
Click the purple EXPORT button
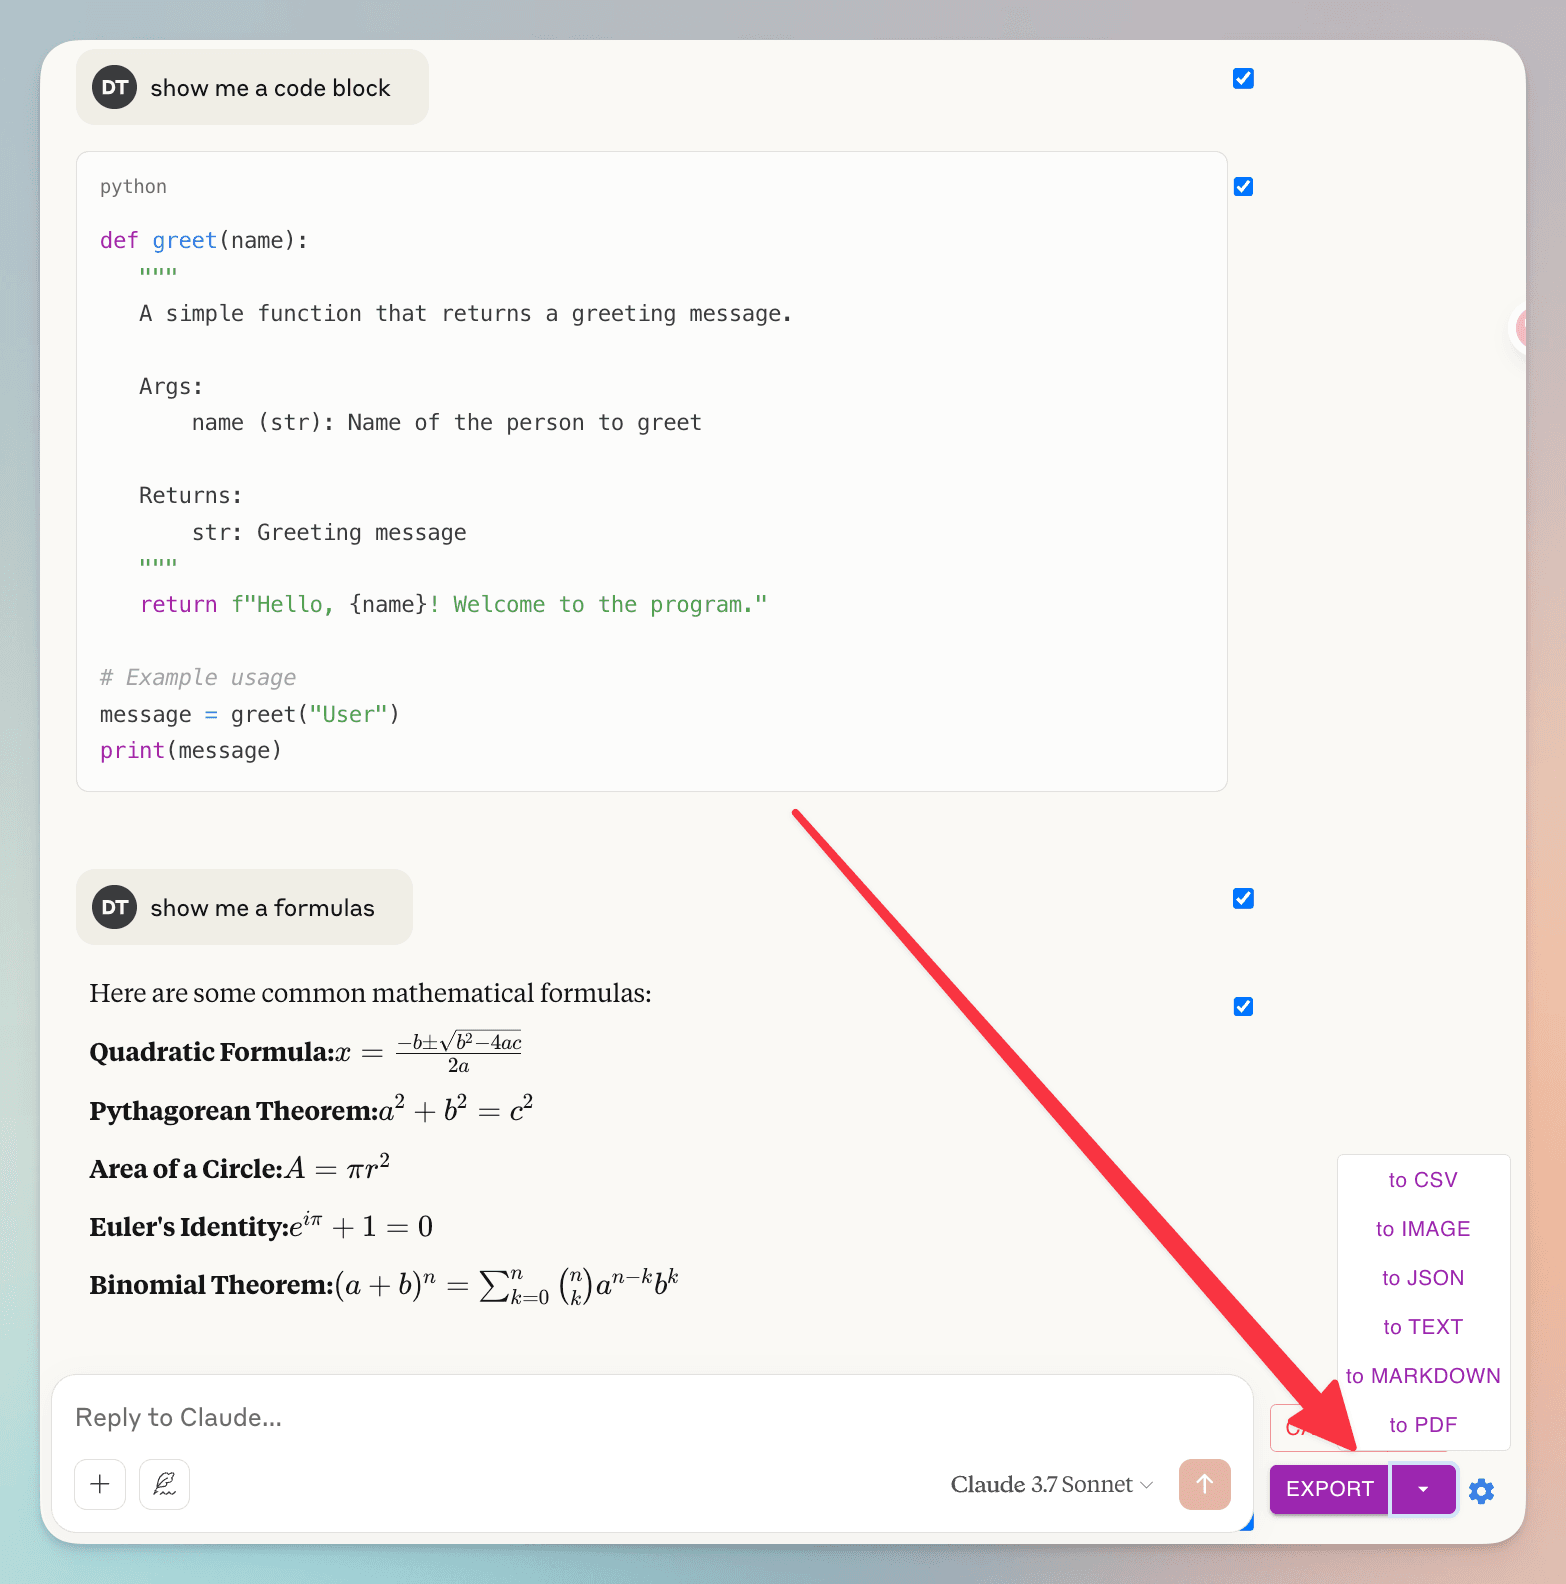coord(1329,1489)
